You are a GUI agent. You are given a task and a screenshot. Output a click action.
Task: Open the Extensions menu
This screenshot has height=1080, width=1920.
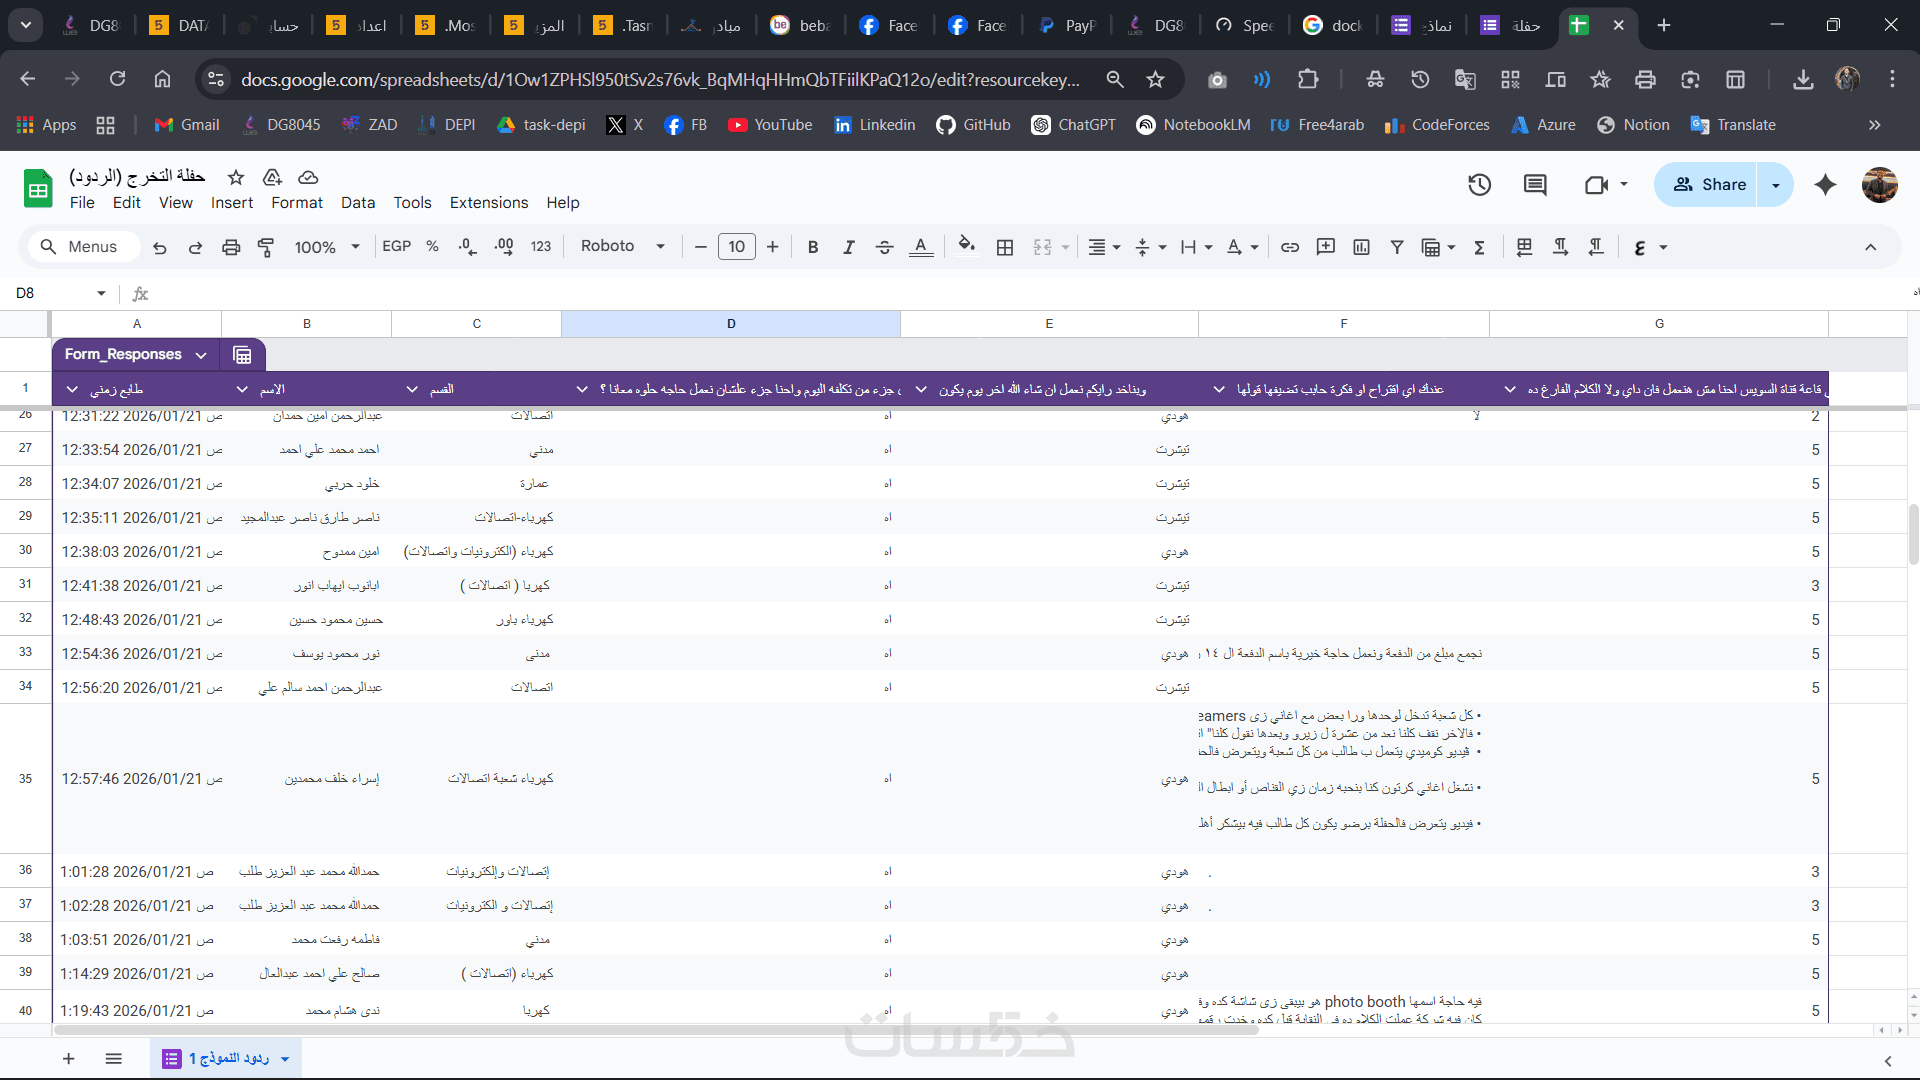point(488,203)
